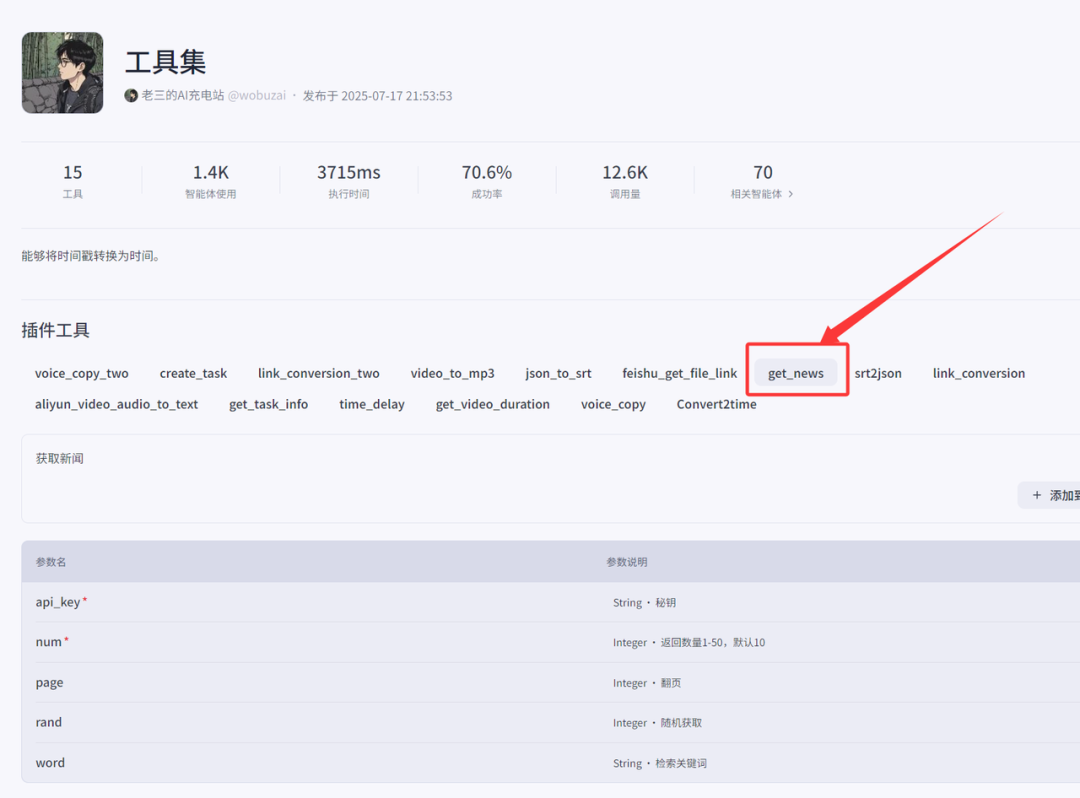Click the 'Integer・翻页' description cell
This screenshot has height=798, width=1080.
[647, 683]
